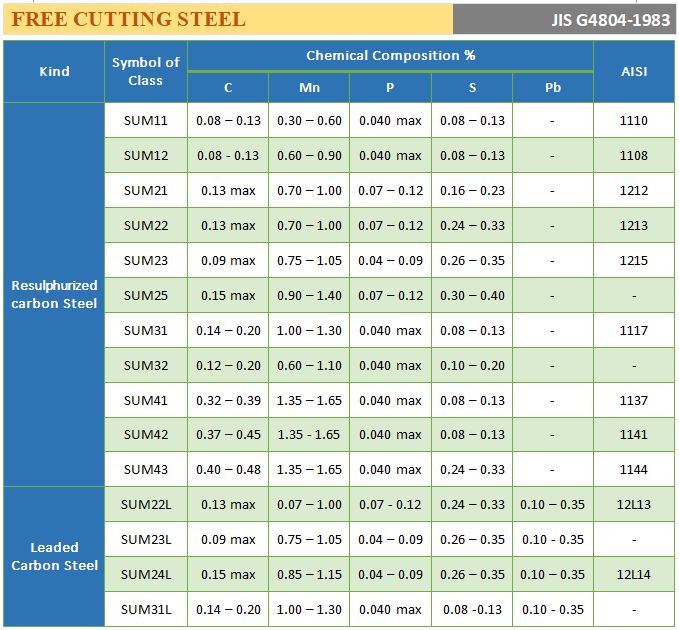Viewport: 679px width, 630px height.
Task: Click the P column header
Action: click(x=390, y=88)
